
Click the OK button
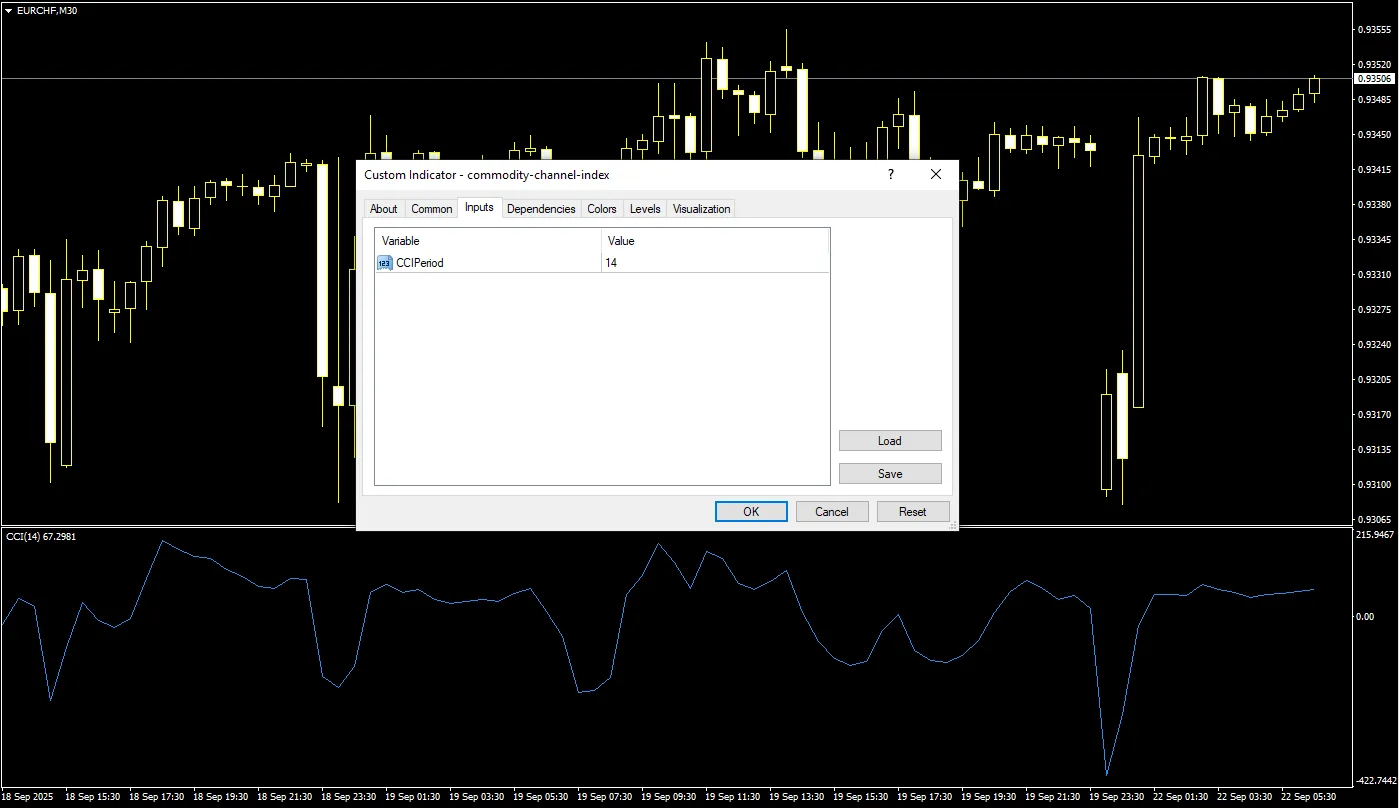tap(751, 511)
